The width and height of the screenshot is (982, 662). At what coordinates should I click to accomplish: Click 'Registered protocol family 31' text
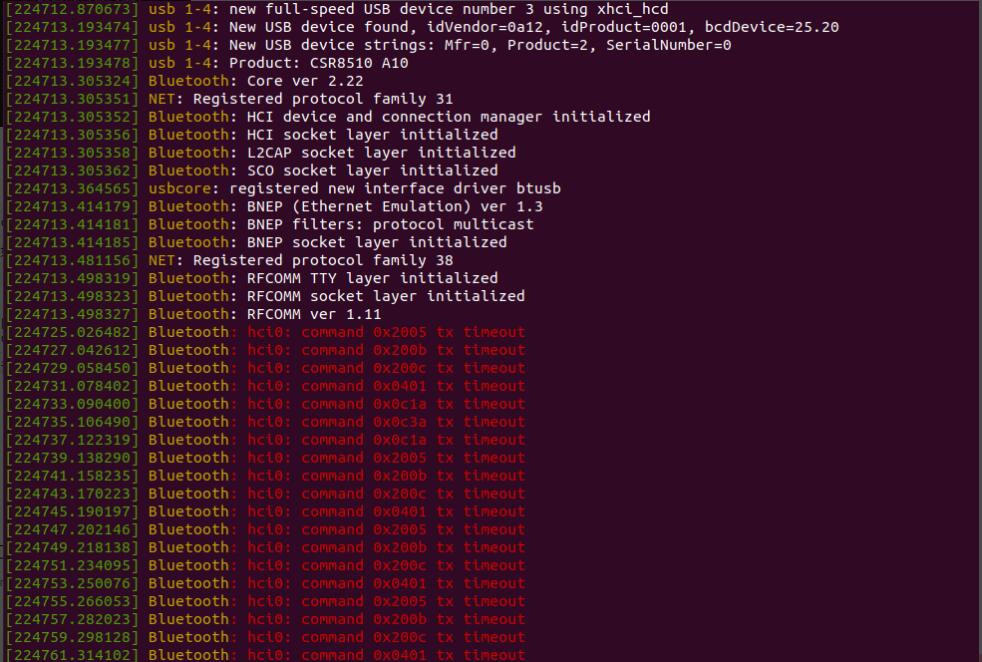pyautogui.click(x=323, y=99)
